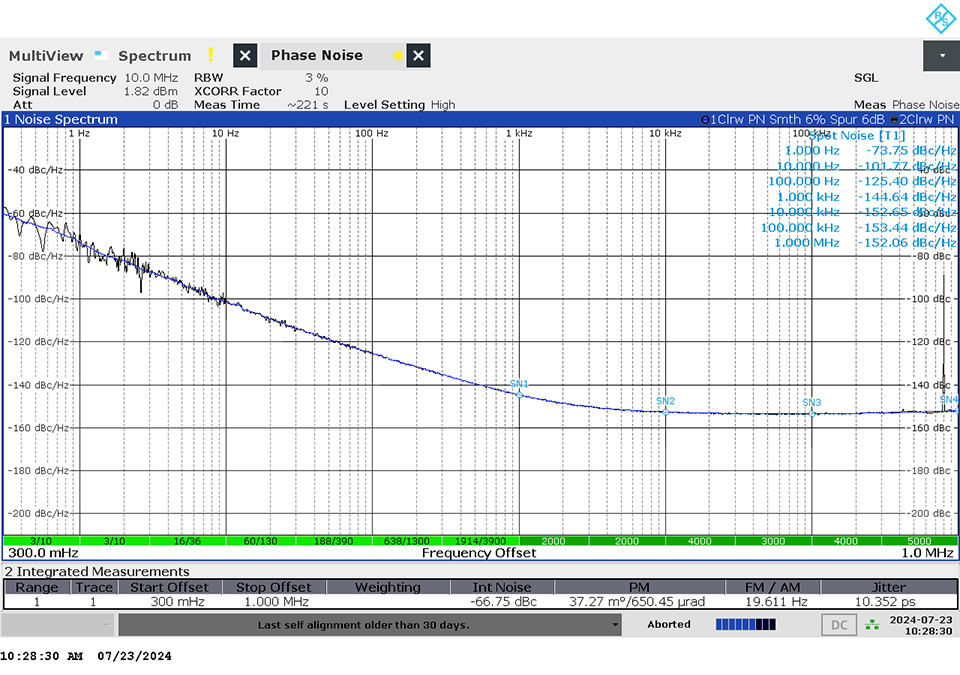
Task: Select the Phase Noise tab
Action: click(316, 56)
